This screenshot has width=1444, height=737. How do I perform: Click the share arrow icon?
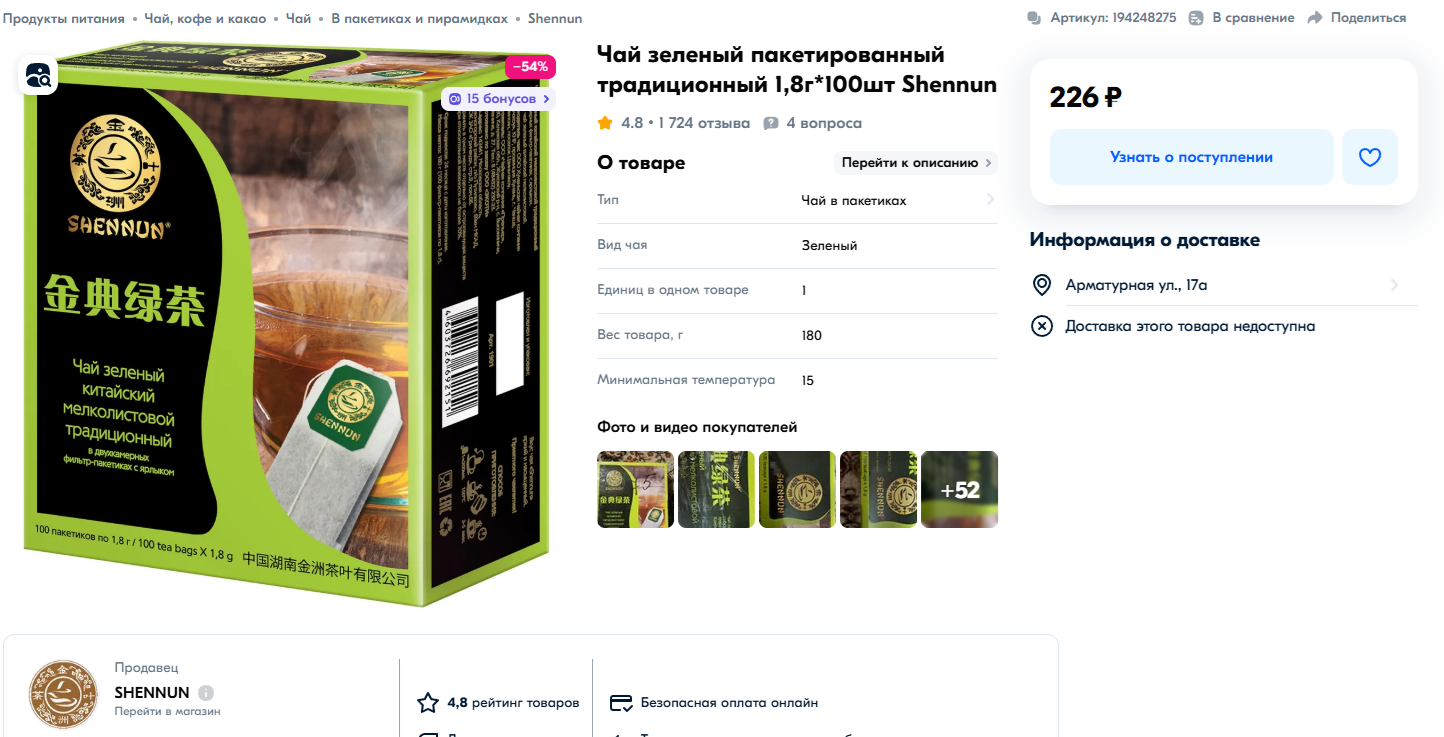(x=1315, y=18)
